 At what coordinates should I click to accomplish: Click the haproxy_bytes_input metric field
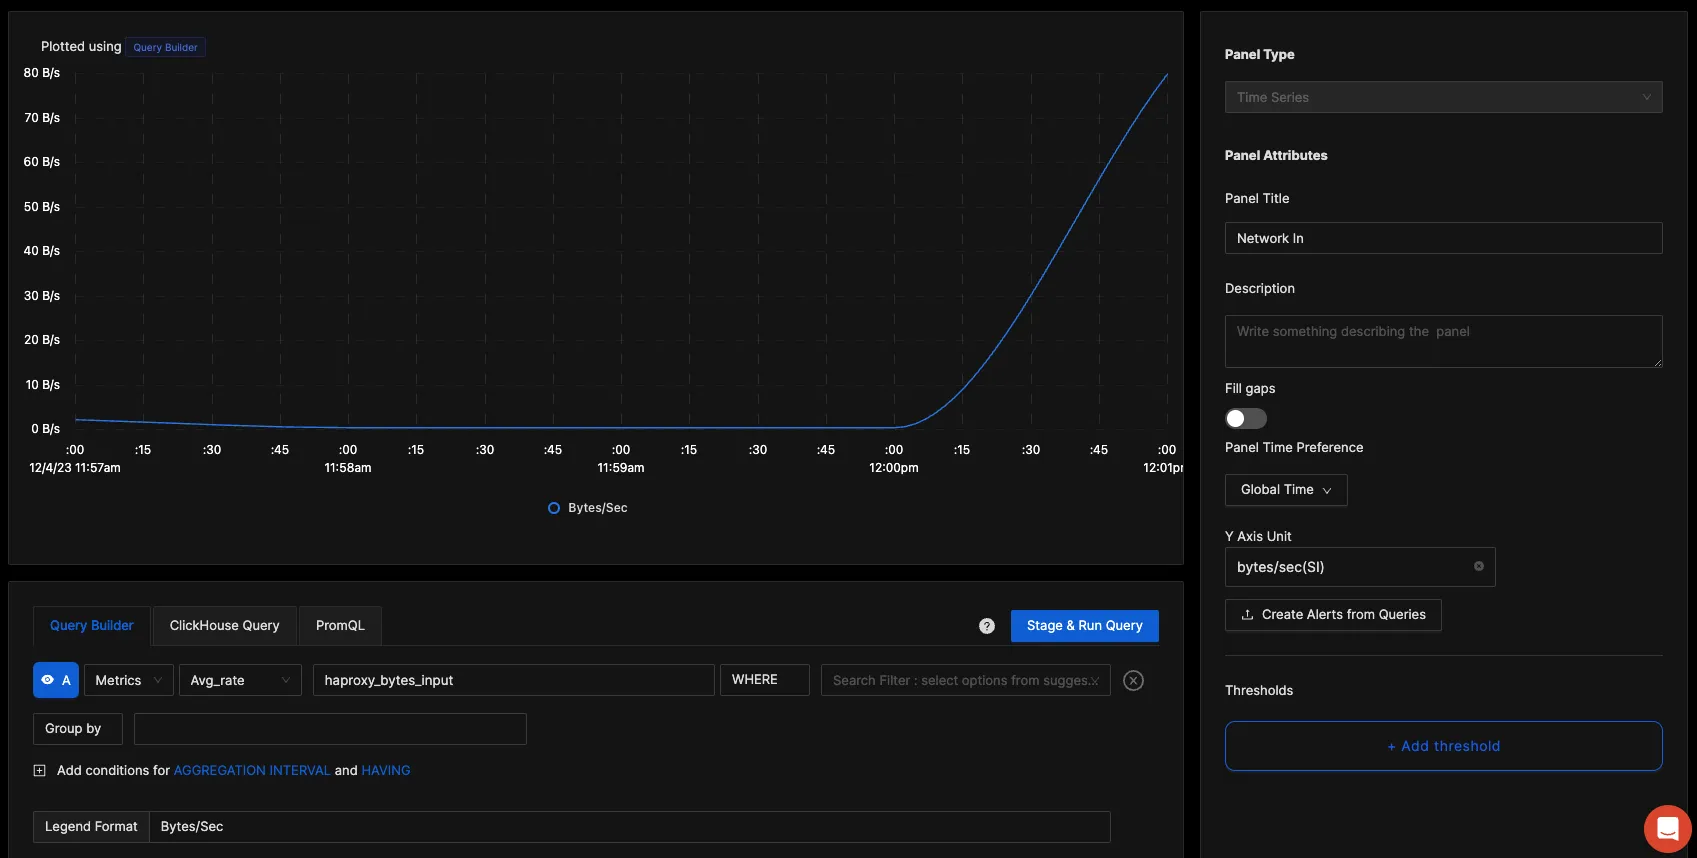[513, 680]
